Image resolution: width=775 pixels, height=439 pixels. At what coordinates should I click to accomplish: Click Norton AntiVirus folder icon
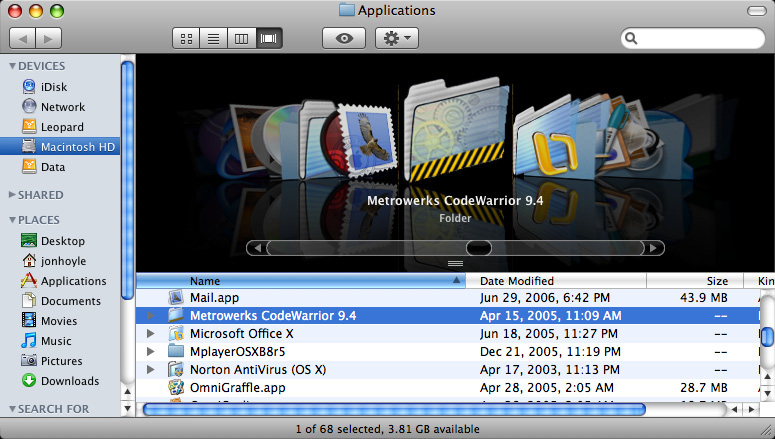coord(176,369)
